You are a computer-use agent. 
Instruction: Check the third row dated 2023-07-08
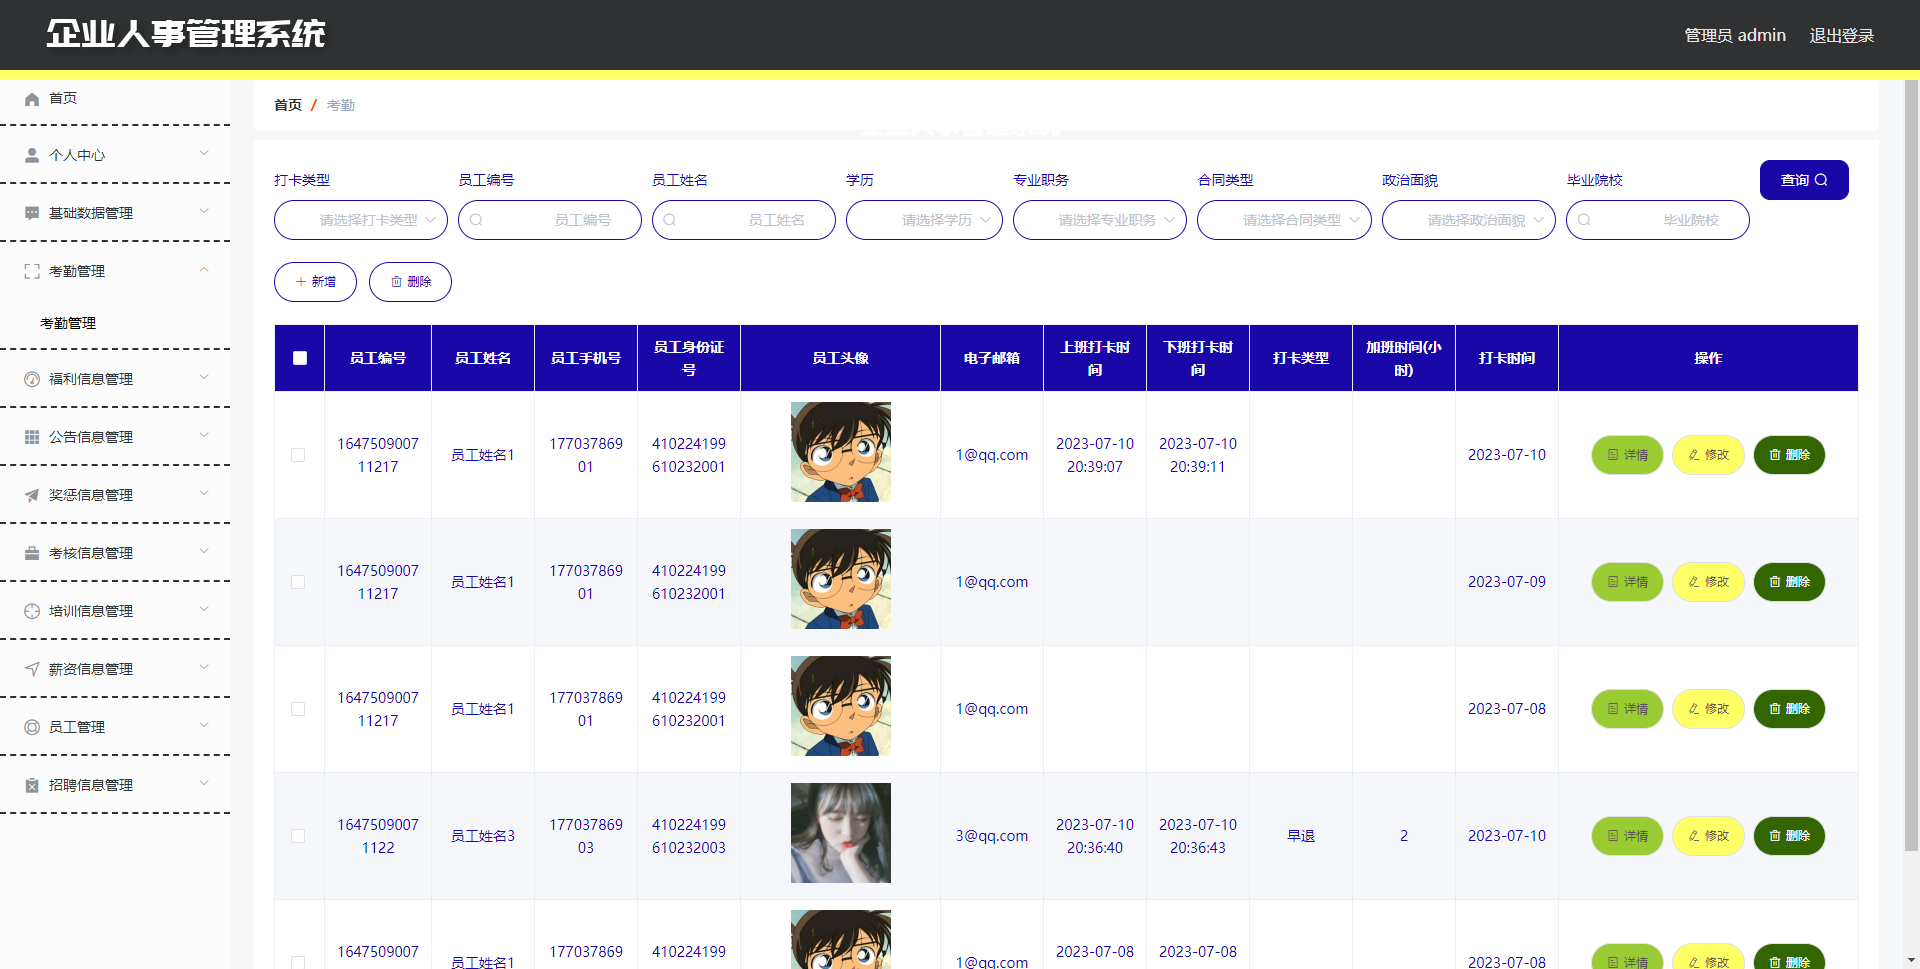coord(298,709)
